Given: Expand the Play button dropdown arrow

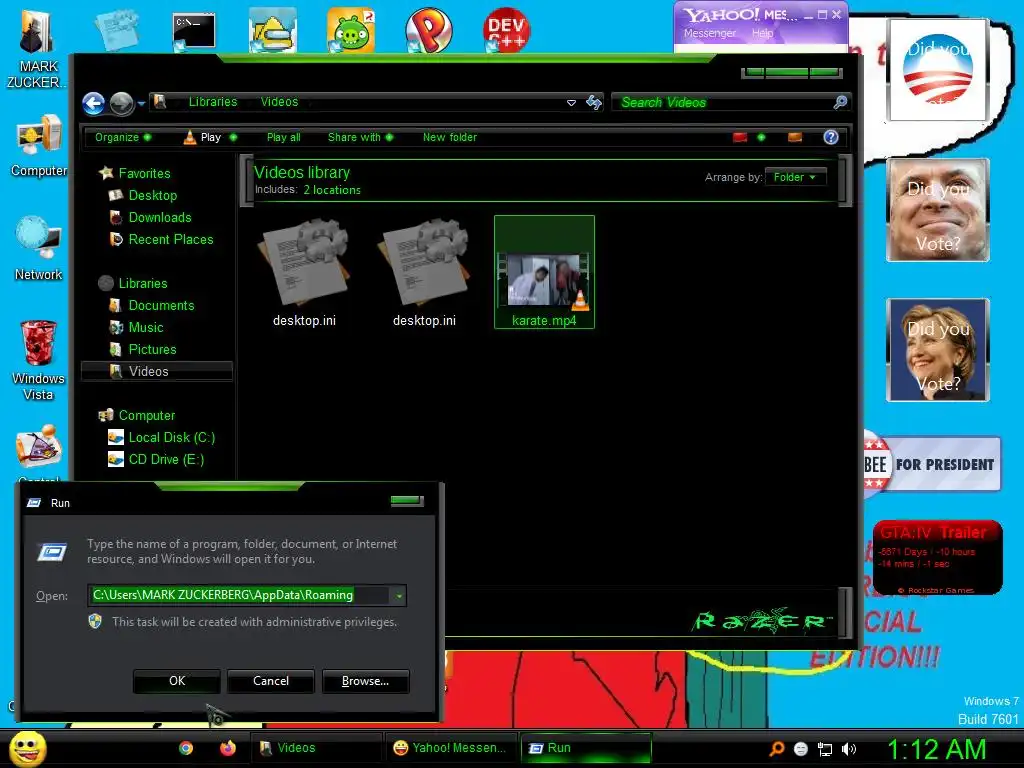Looking at the screenshot, I should coord(233,137).
